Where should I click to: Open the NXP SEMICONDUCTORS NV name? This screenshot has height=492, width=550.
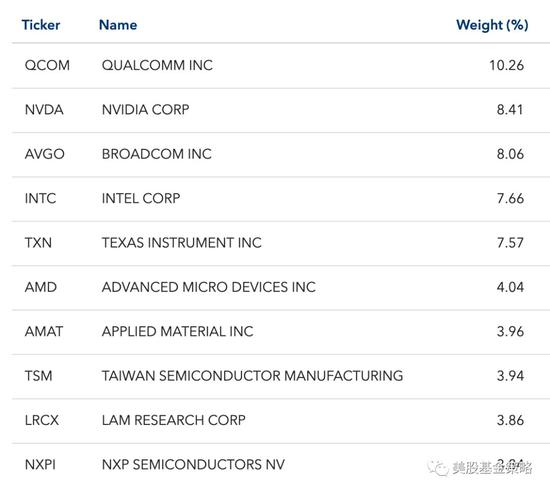[x=193, y=465]
